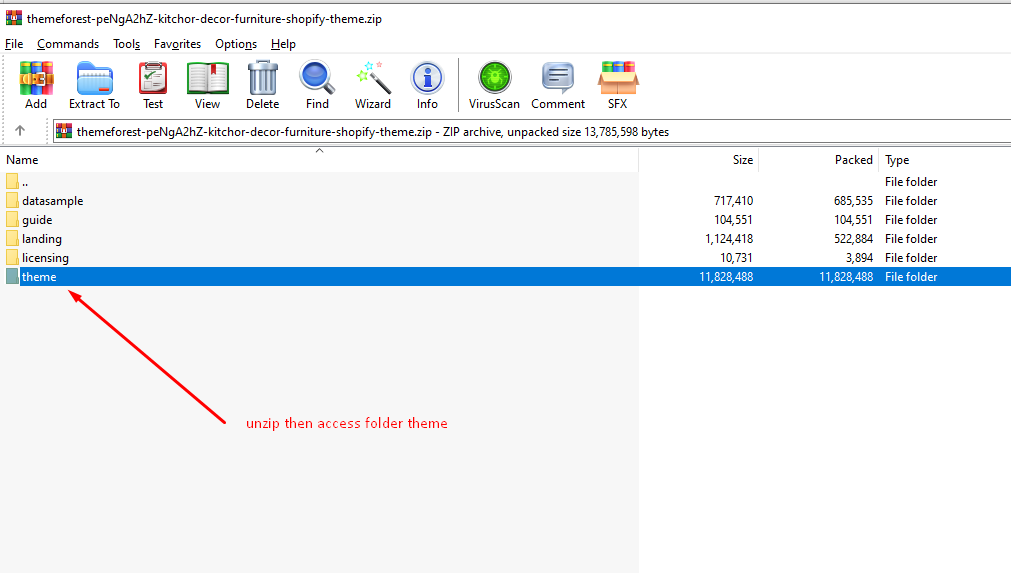The width and height of the screenshot is (1011, 573).
Task: Click the SFX box icon
Action: [618, 78]
